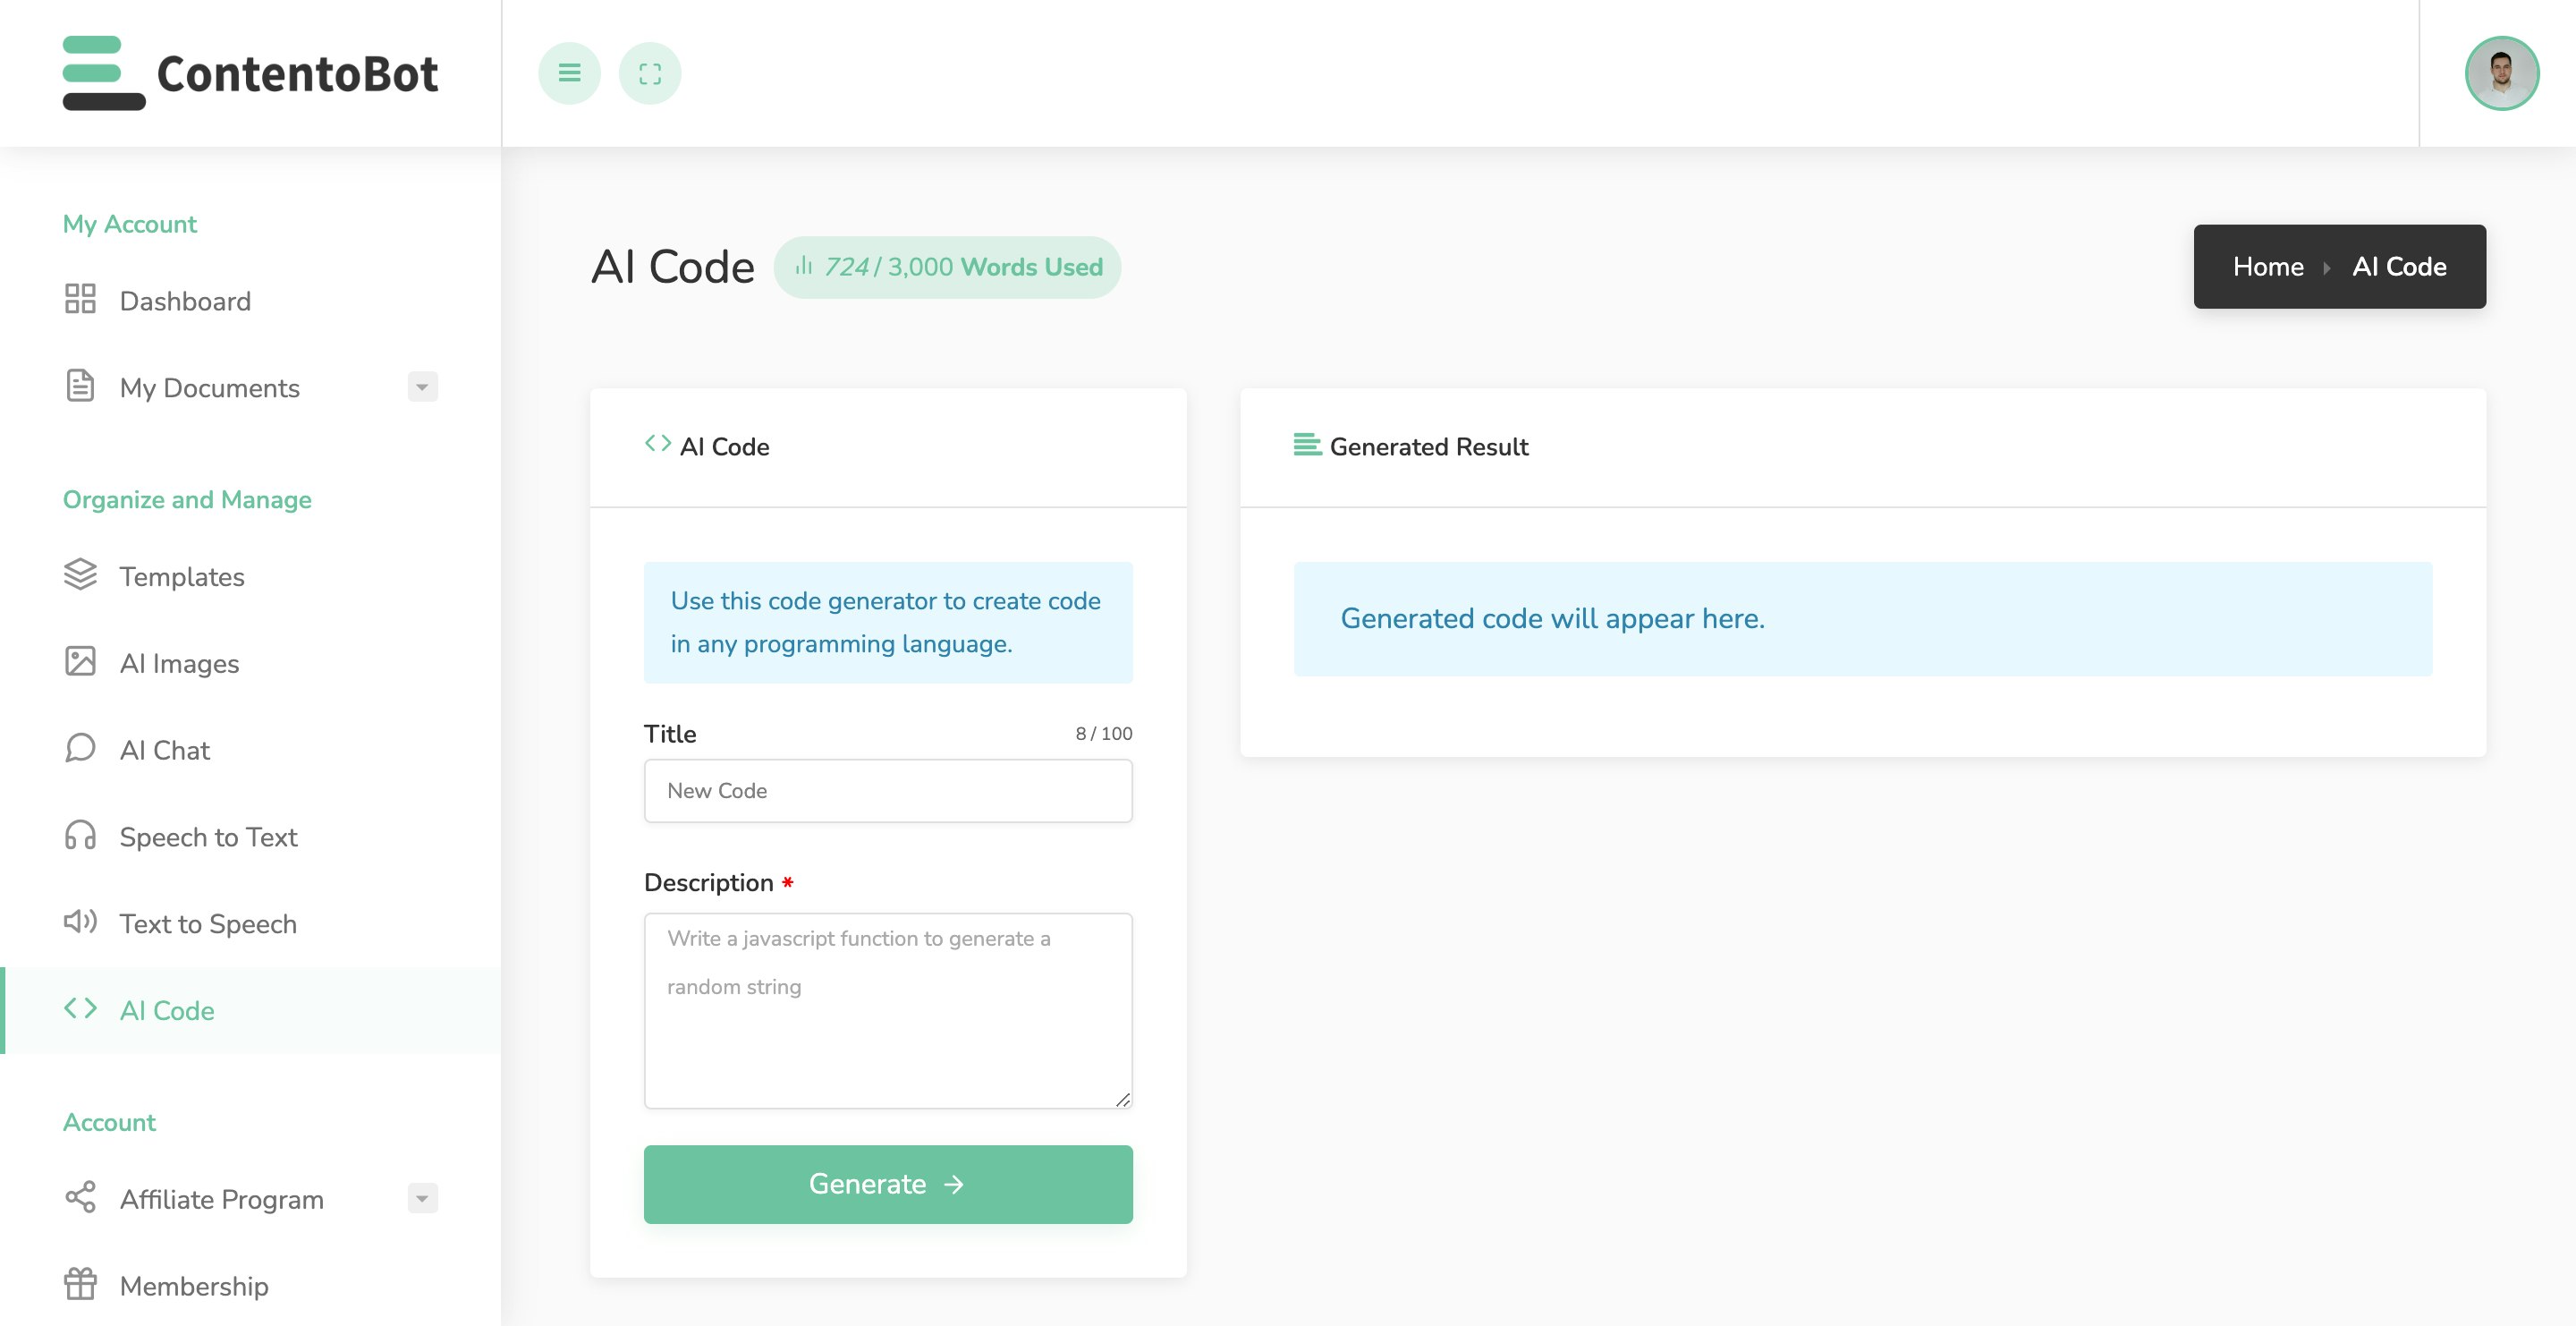Click the Membership gift icon
Viewport: 2576px width, 1326px height.
click(80, 1284)
